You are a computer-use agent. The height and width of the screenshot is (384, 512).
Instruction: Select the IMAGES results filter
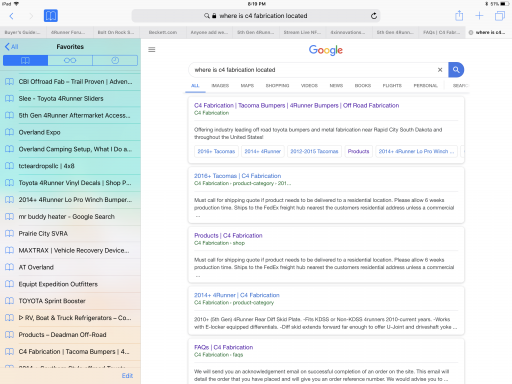[x=220, y=86]
